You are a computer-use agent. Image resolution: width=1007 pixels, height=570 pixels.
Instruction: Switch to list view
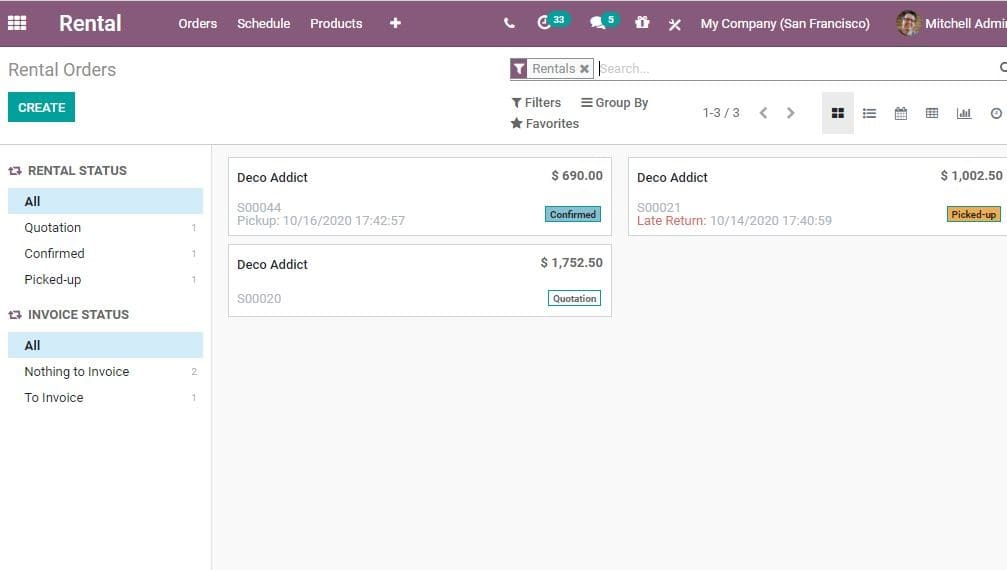pos(869,114)
